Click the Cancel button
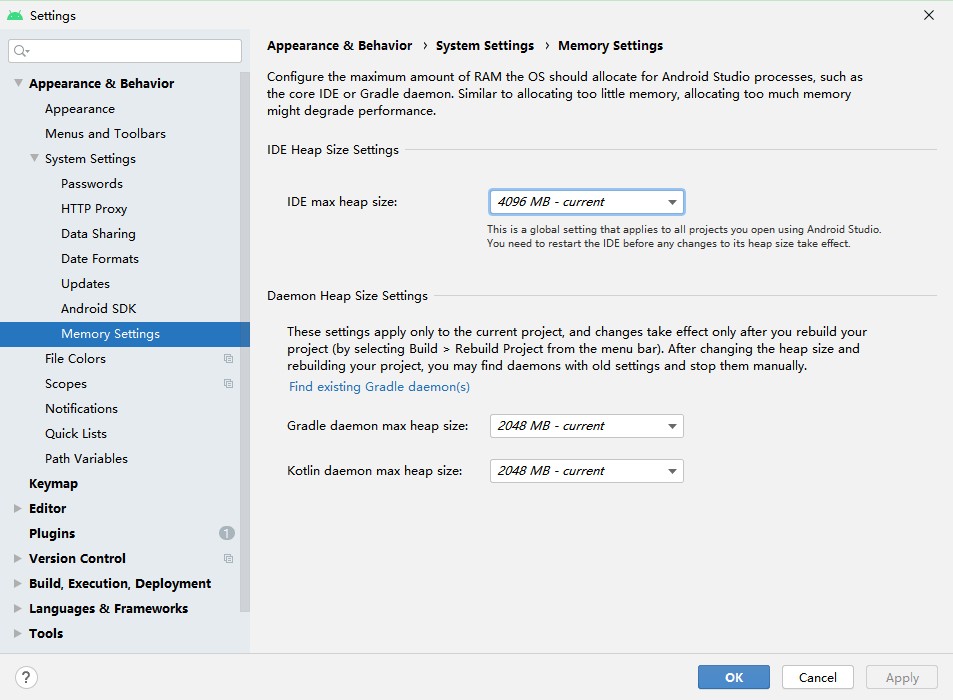Screen dimensions: 953x700 817,678
